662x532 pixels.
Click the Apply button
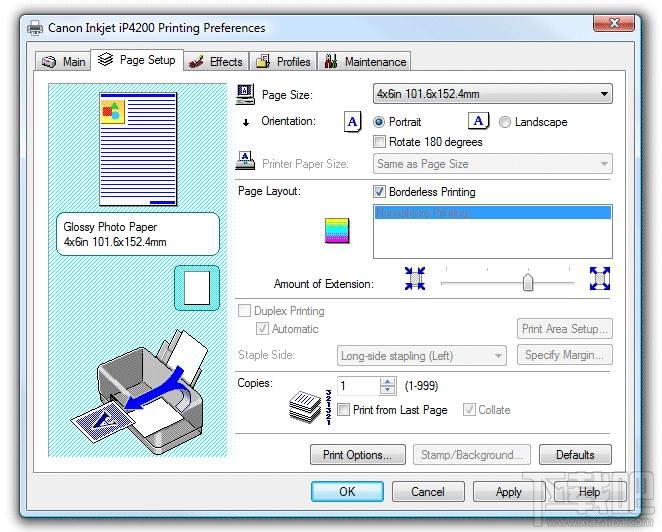point(509,492)
